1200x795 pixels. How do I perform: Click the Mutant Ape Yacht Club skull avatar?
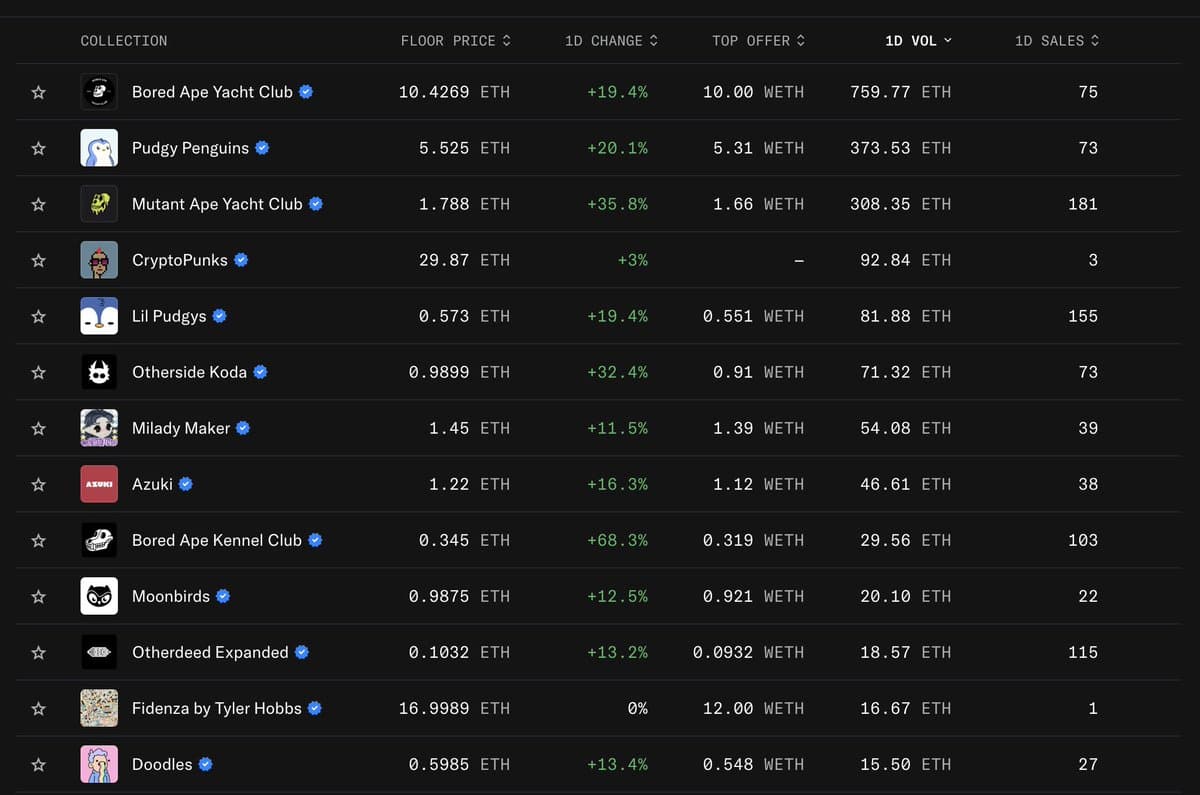point(99,204)
